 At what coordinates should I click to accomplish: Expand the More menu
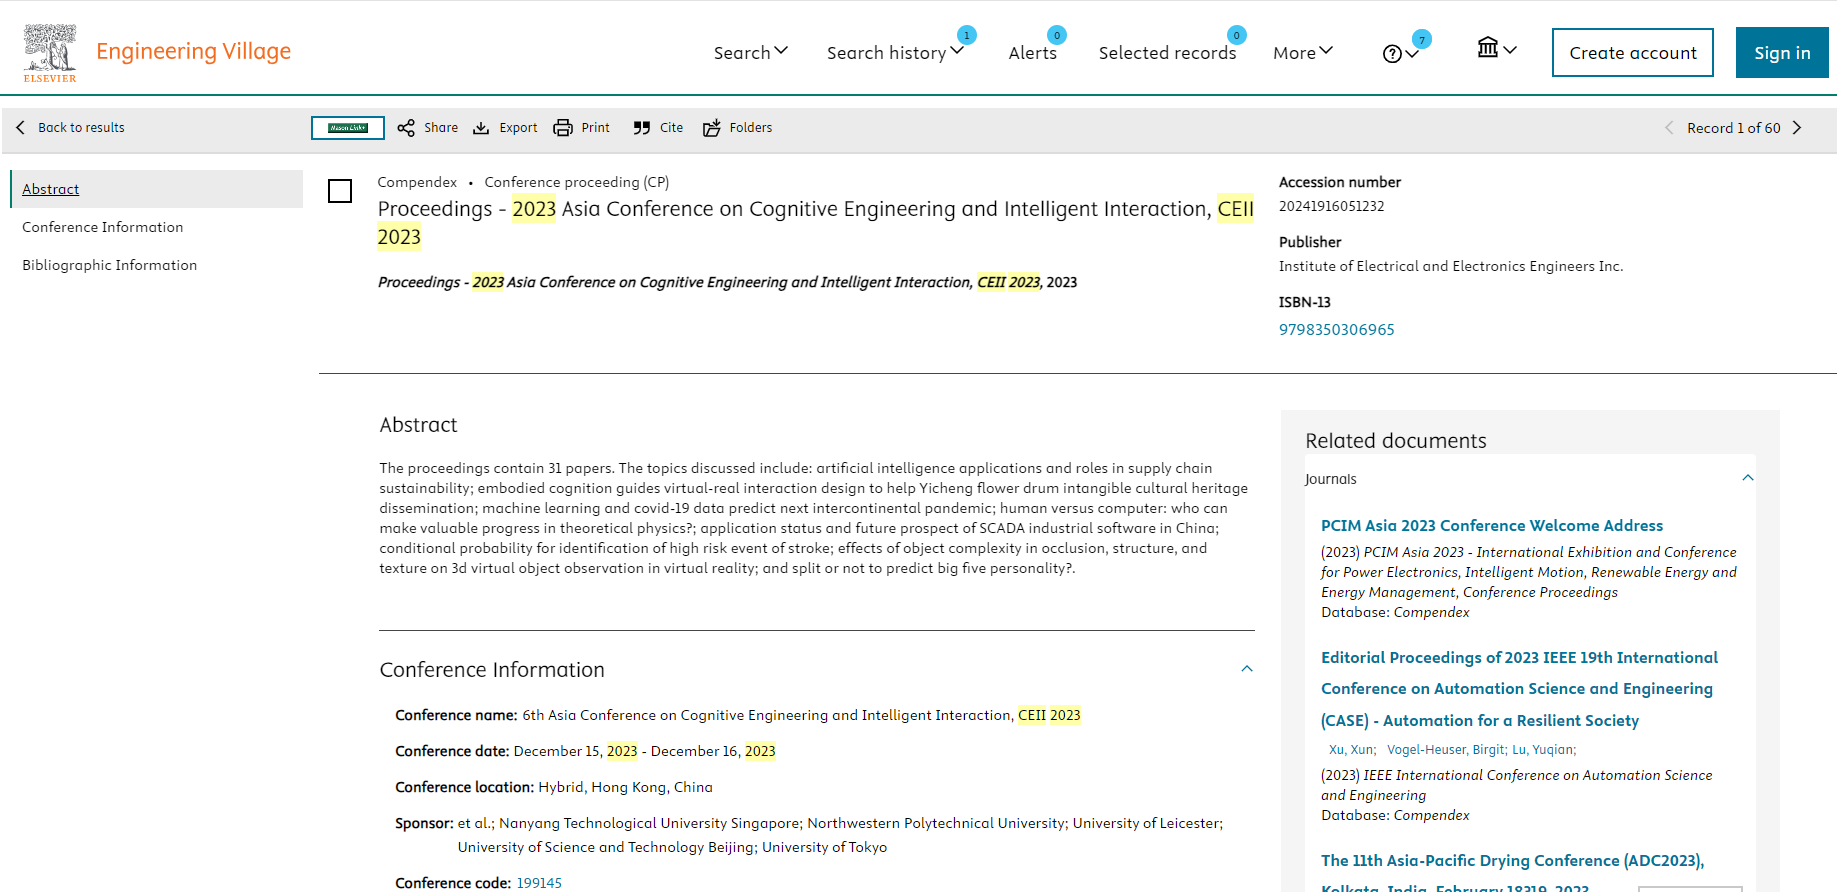tap(1302, 52)
